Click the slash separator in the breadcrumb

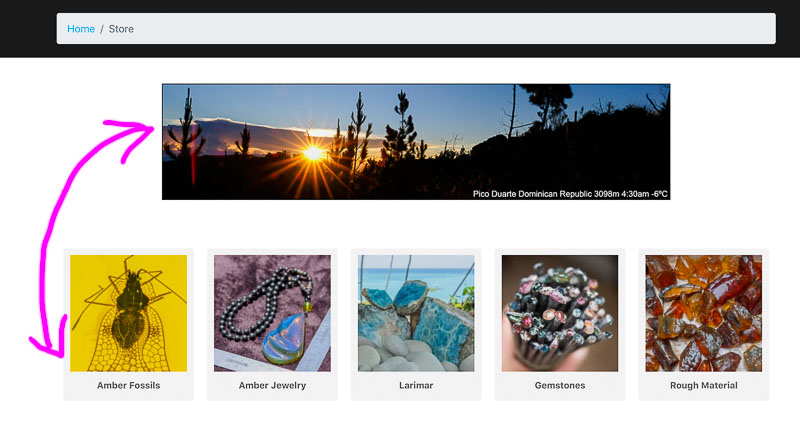coord(102,29)
